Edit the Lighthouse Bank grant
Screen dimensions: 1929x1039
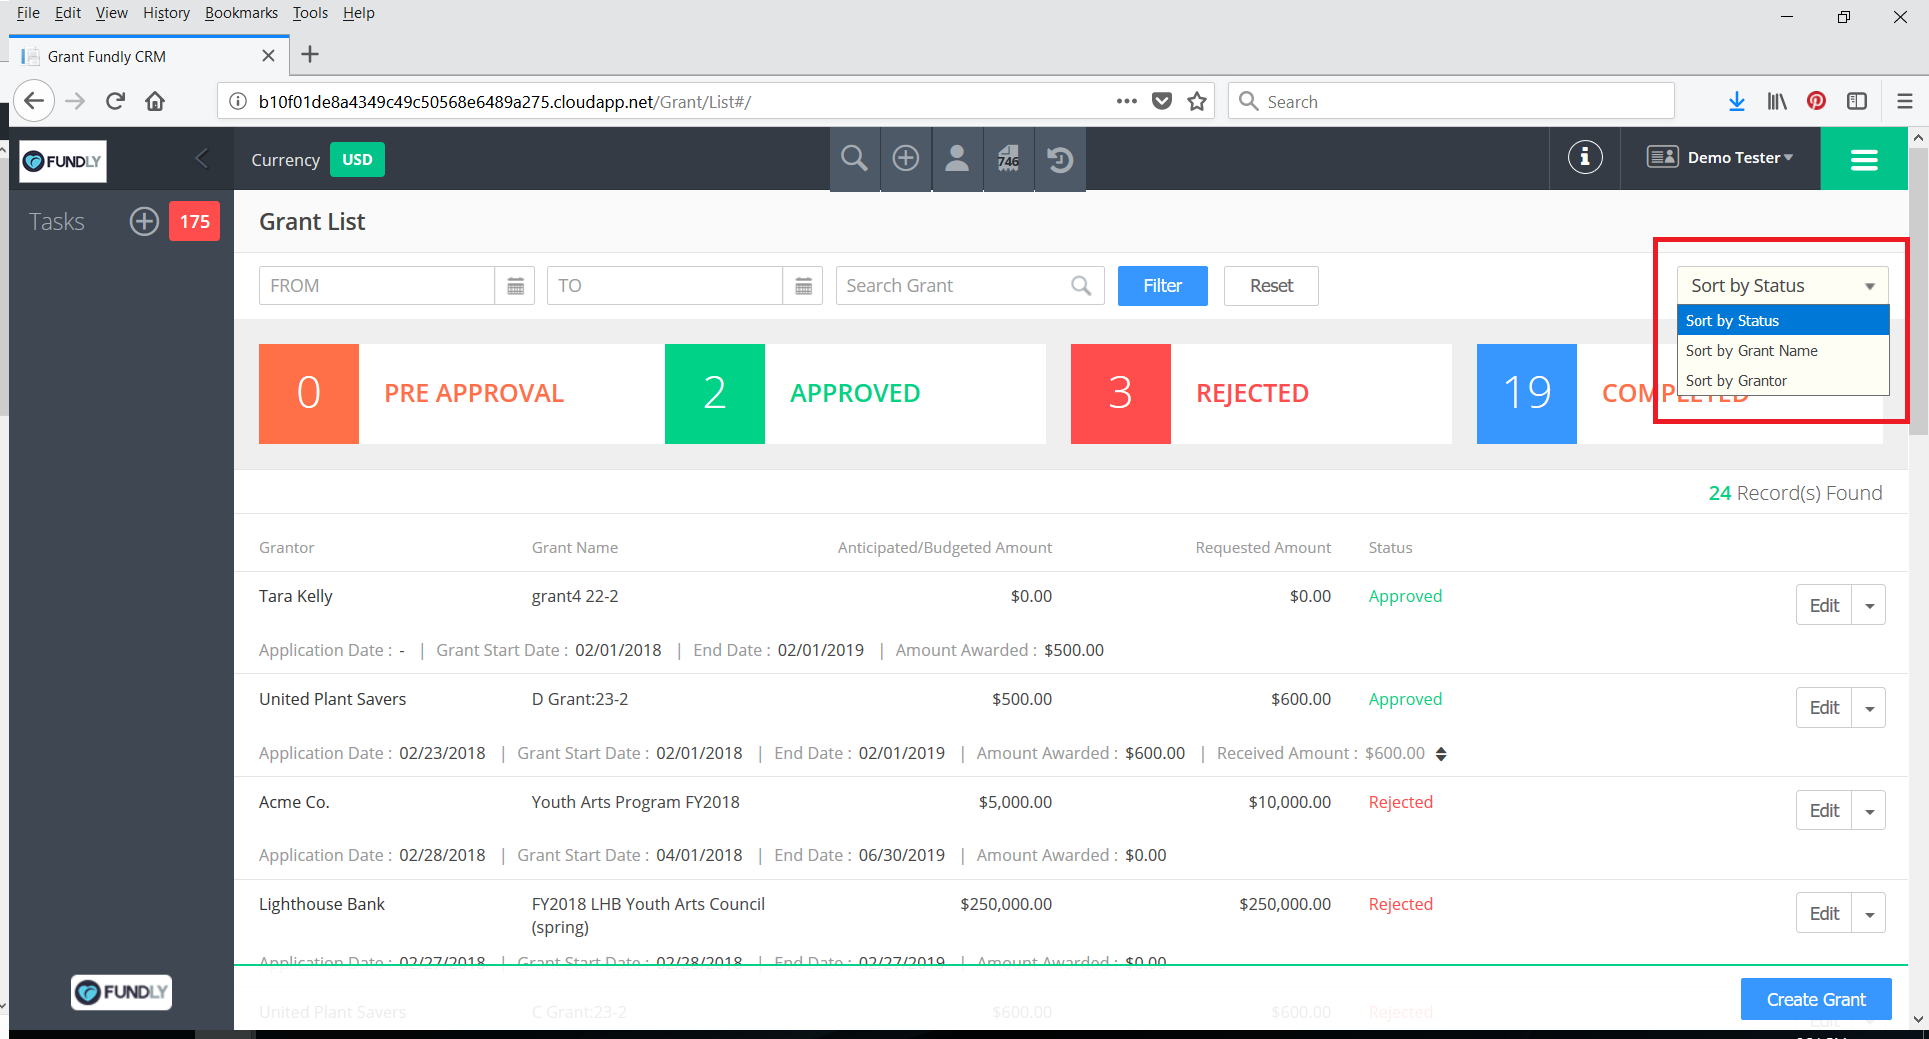click(1824, 914)
